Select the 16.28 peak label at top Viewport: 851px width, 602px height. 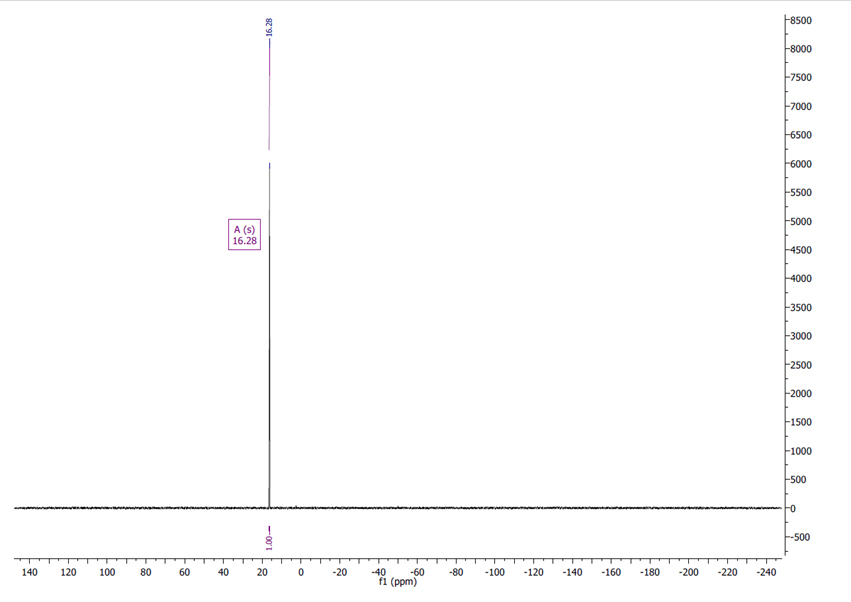coord(269,27)
